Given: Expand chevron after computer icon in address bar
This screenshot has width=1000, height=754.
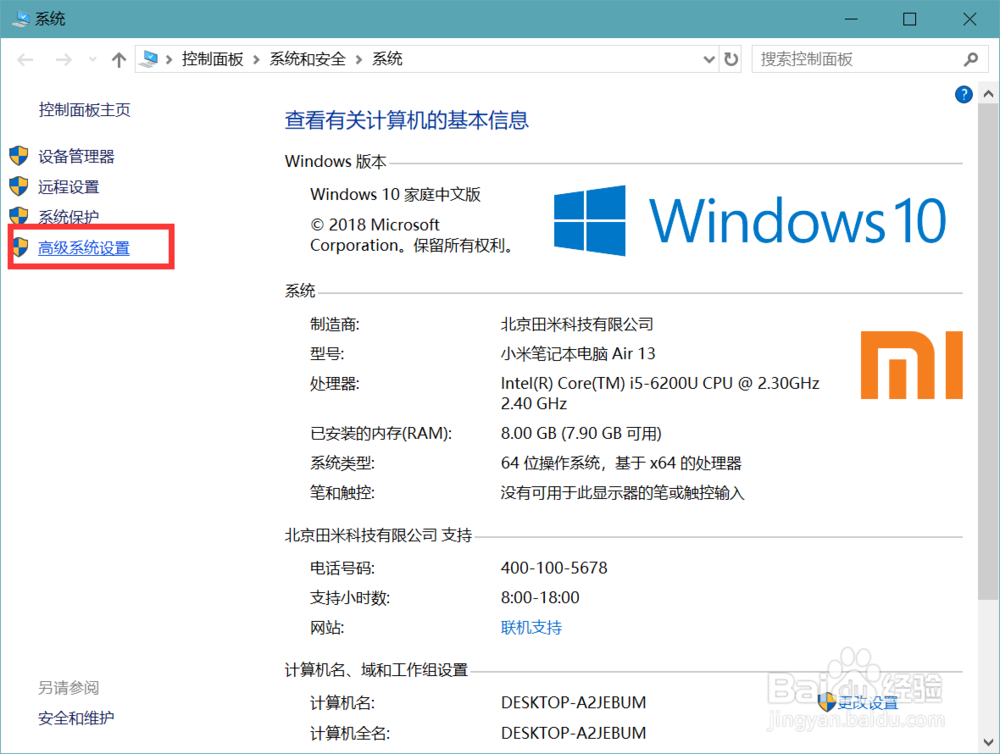Looking at the screenshot, I should (x=169, y=60).
